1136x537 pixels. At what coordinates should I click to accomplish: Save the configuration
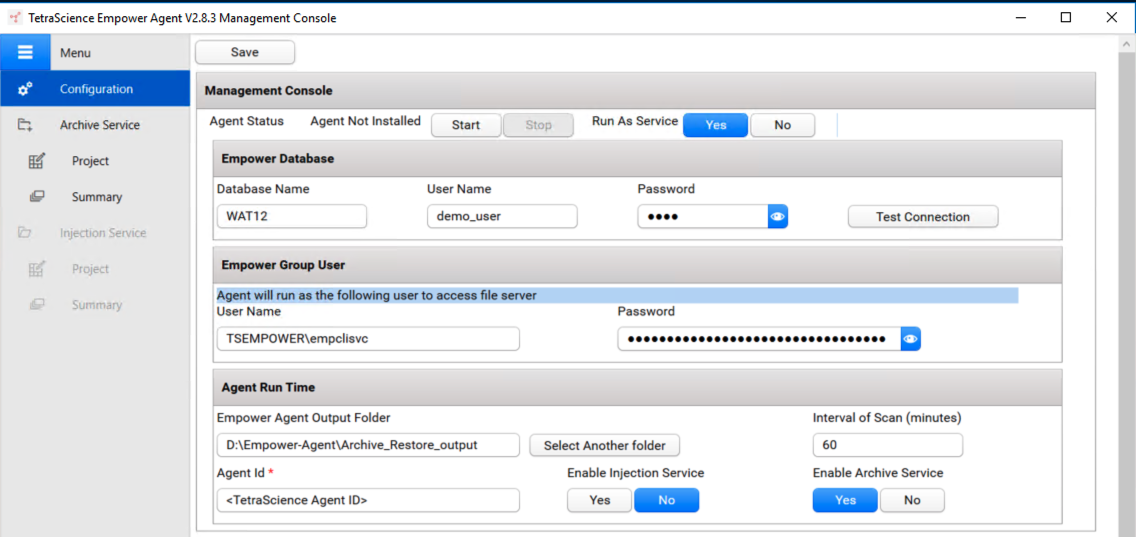pyautogui.click(x=245, y=52)
